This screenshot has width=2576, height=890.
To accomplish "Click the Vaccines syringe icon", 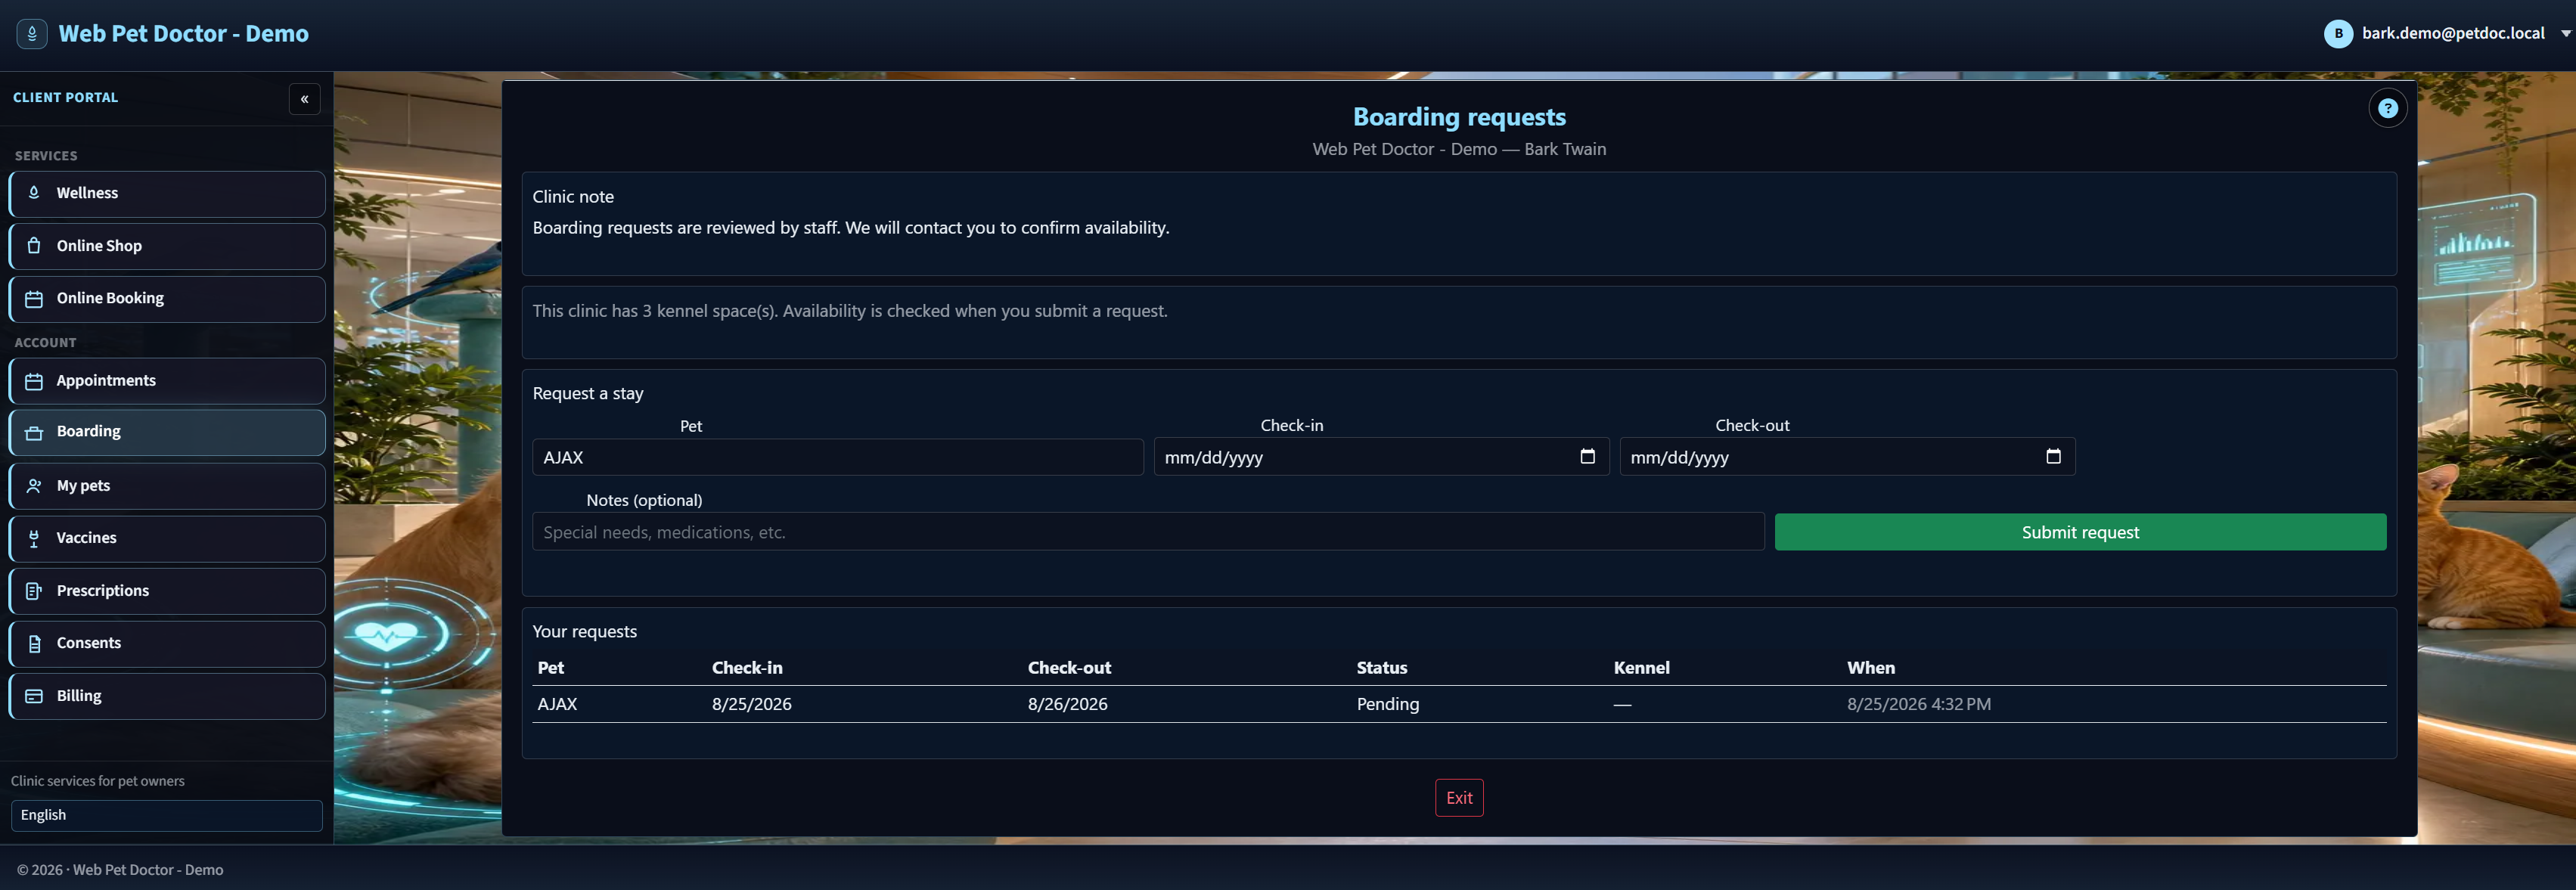I will [34, 539].
